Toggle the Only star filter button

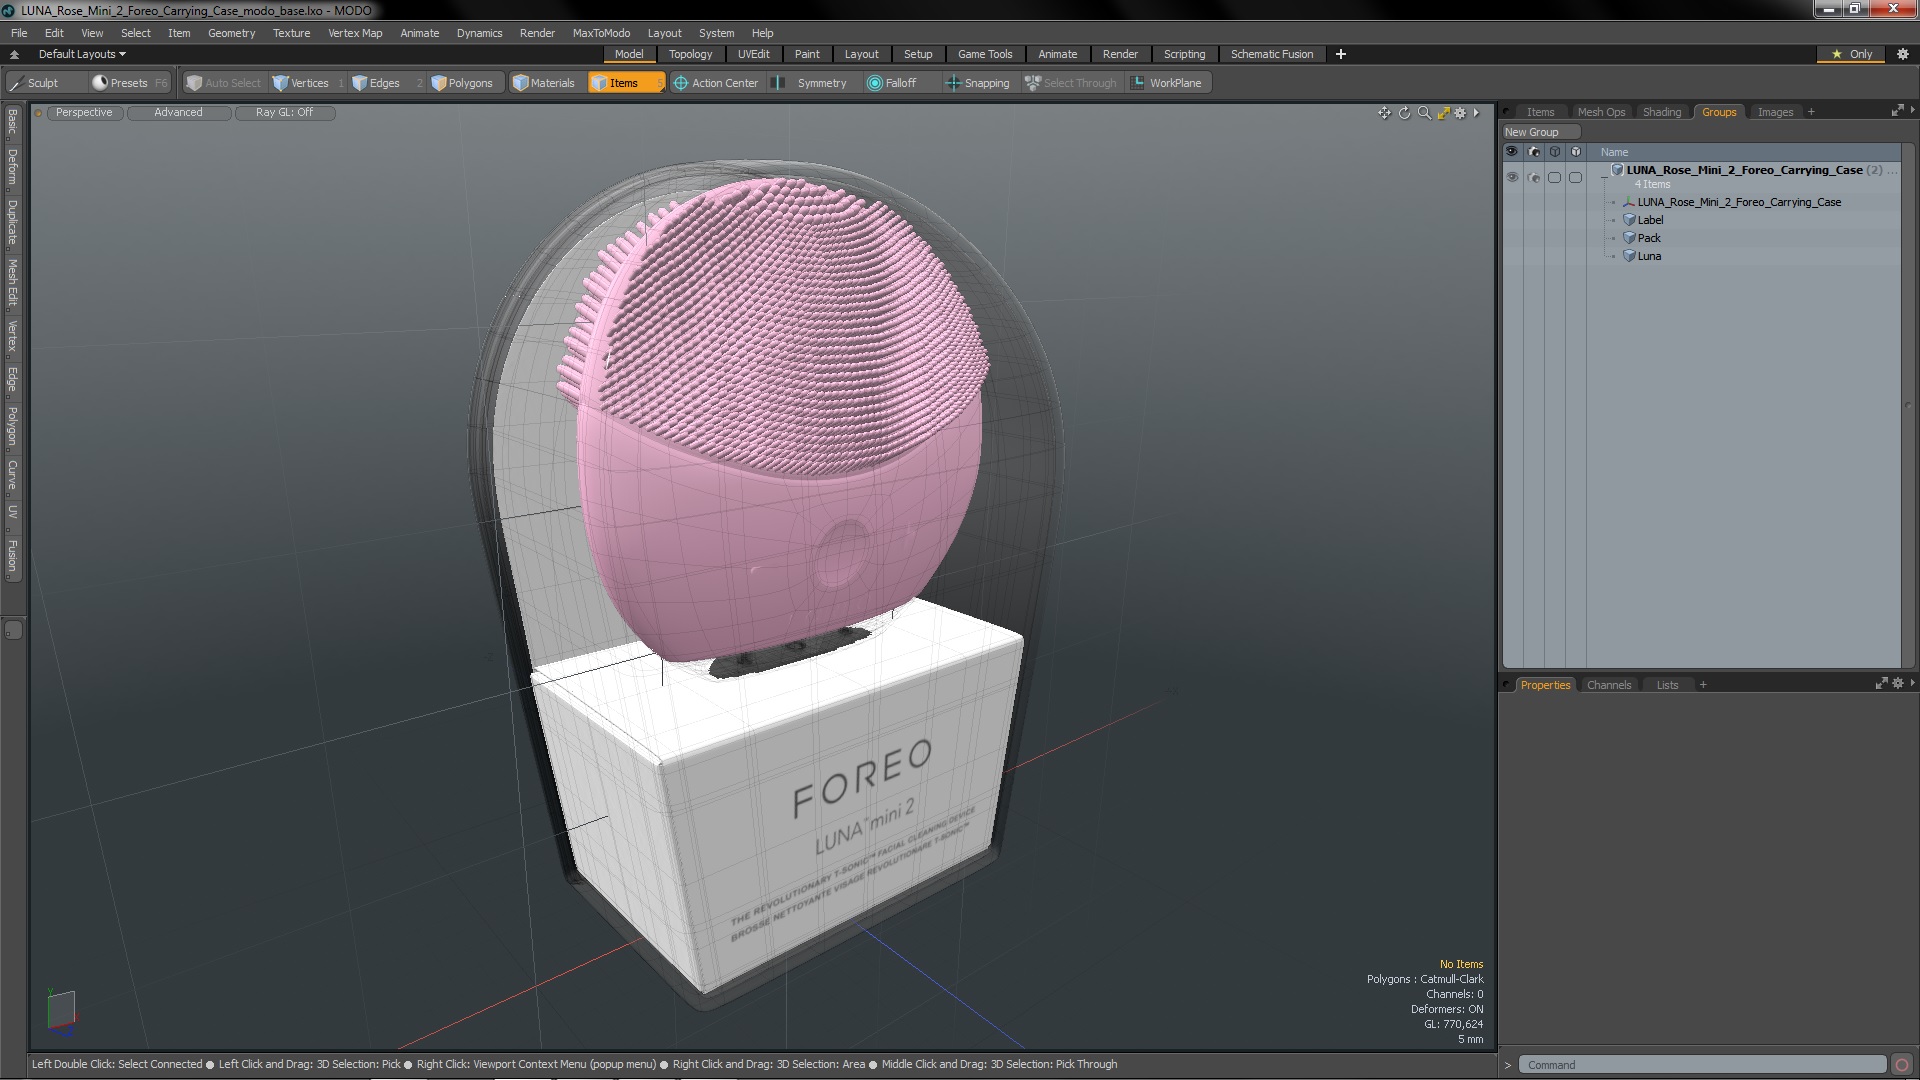coord(1852,54)
